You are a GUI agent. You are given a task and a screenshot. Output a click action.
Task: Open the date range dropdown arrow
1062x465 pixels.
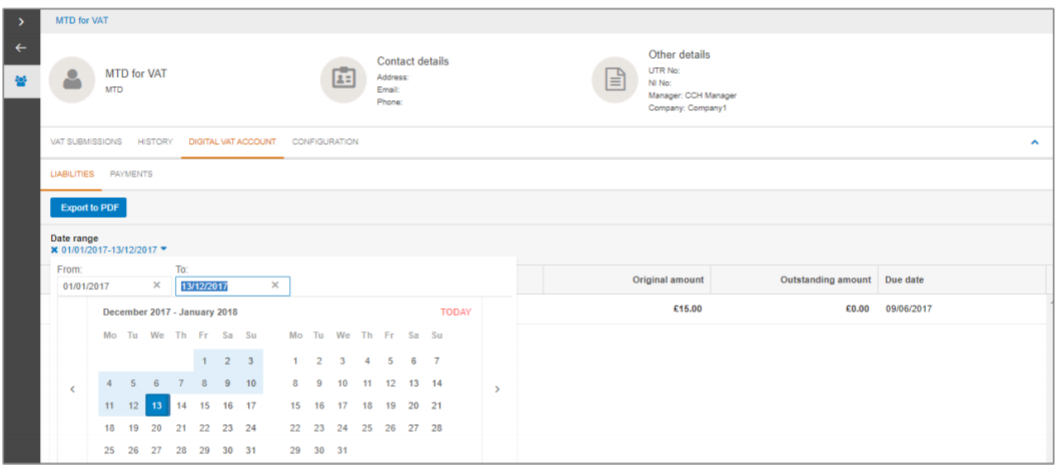pyautogui.click(x=163, y=249)
